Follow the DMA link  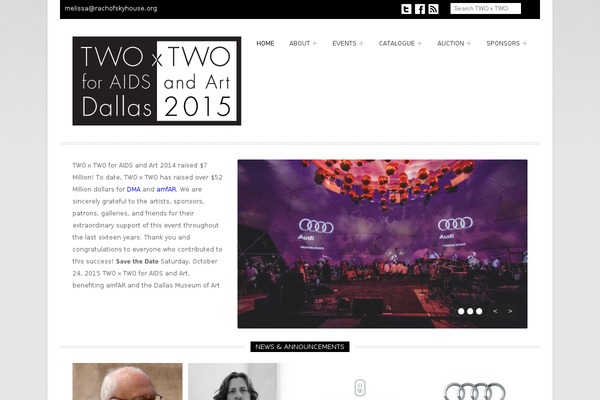(x=134, y=189)
